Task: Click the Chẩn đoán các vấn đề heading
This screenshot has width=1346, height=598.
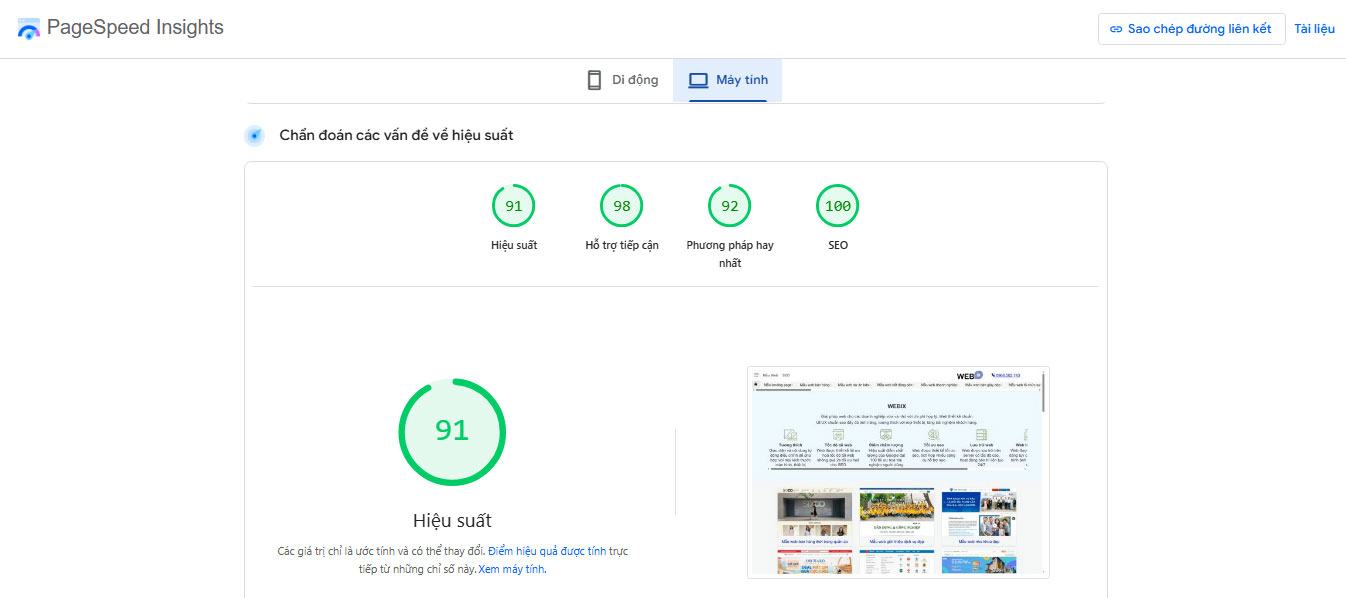Action: coord(396,134)
